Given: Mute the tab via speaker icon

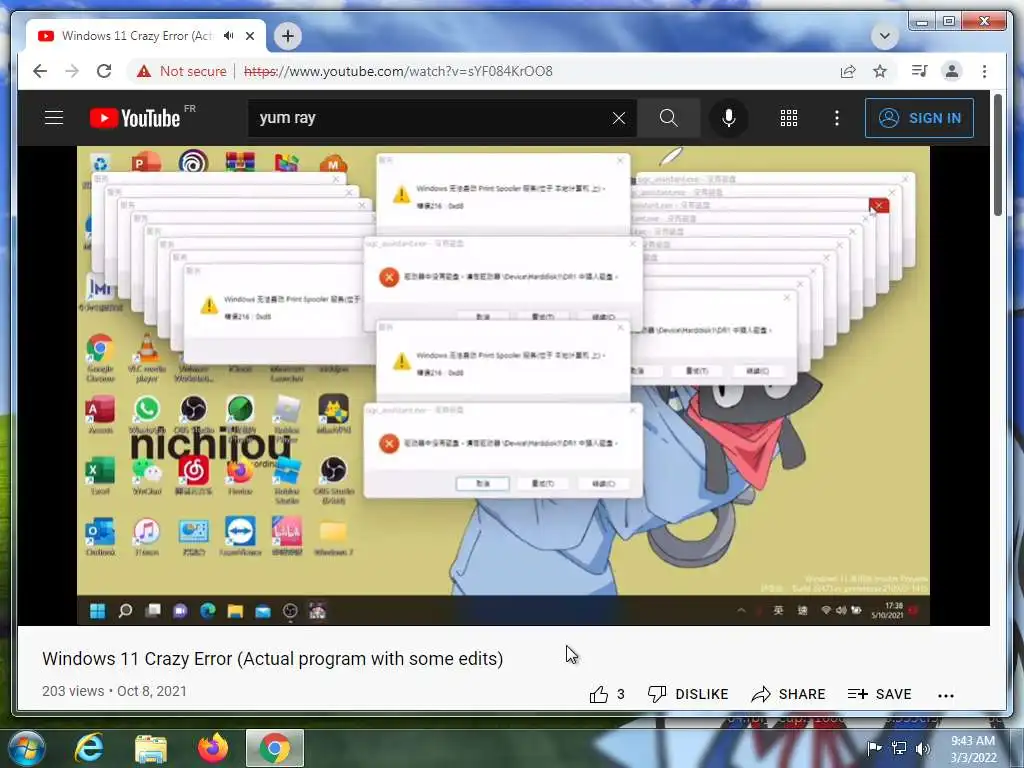Looking at the screenshot, I should (229, 36).
